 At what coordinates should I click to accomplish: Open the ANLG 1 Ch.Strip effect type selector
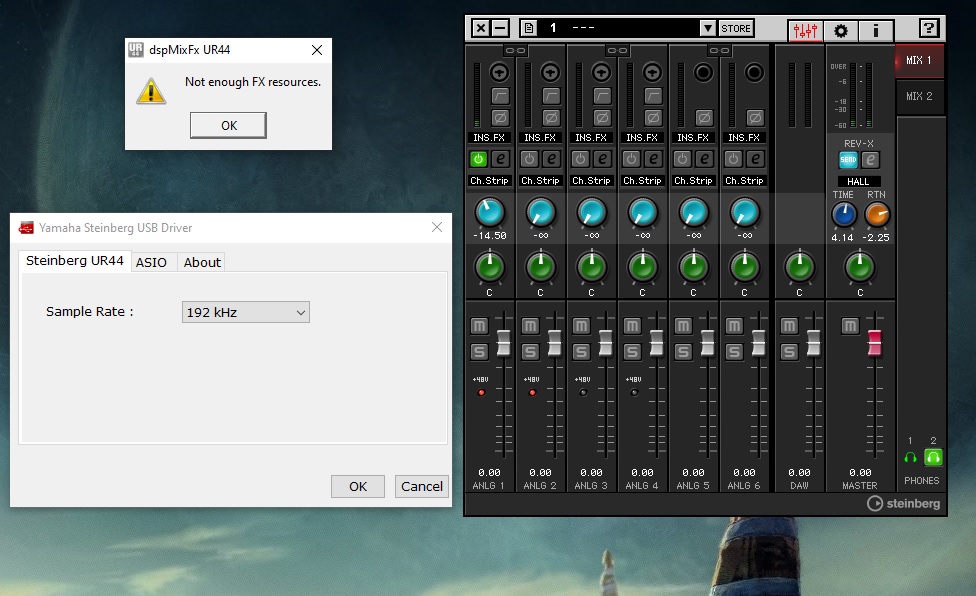(x=489, y=180)
